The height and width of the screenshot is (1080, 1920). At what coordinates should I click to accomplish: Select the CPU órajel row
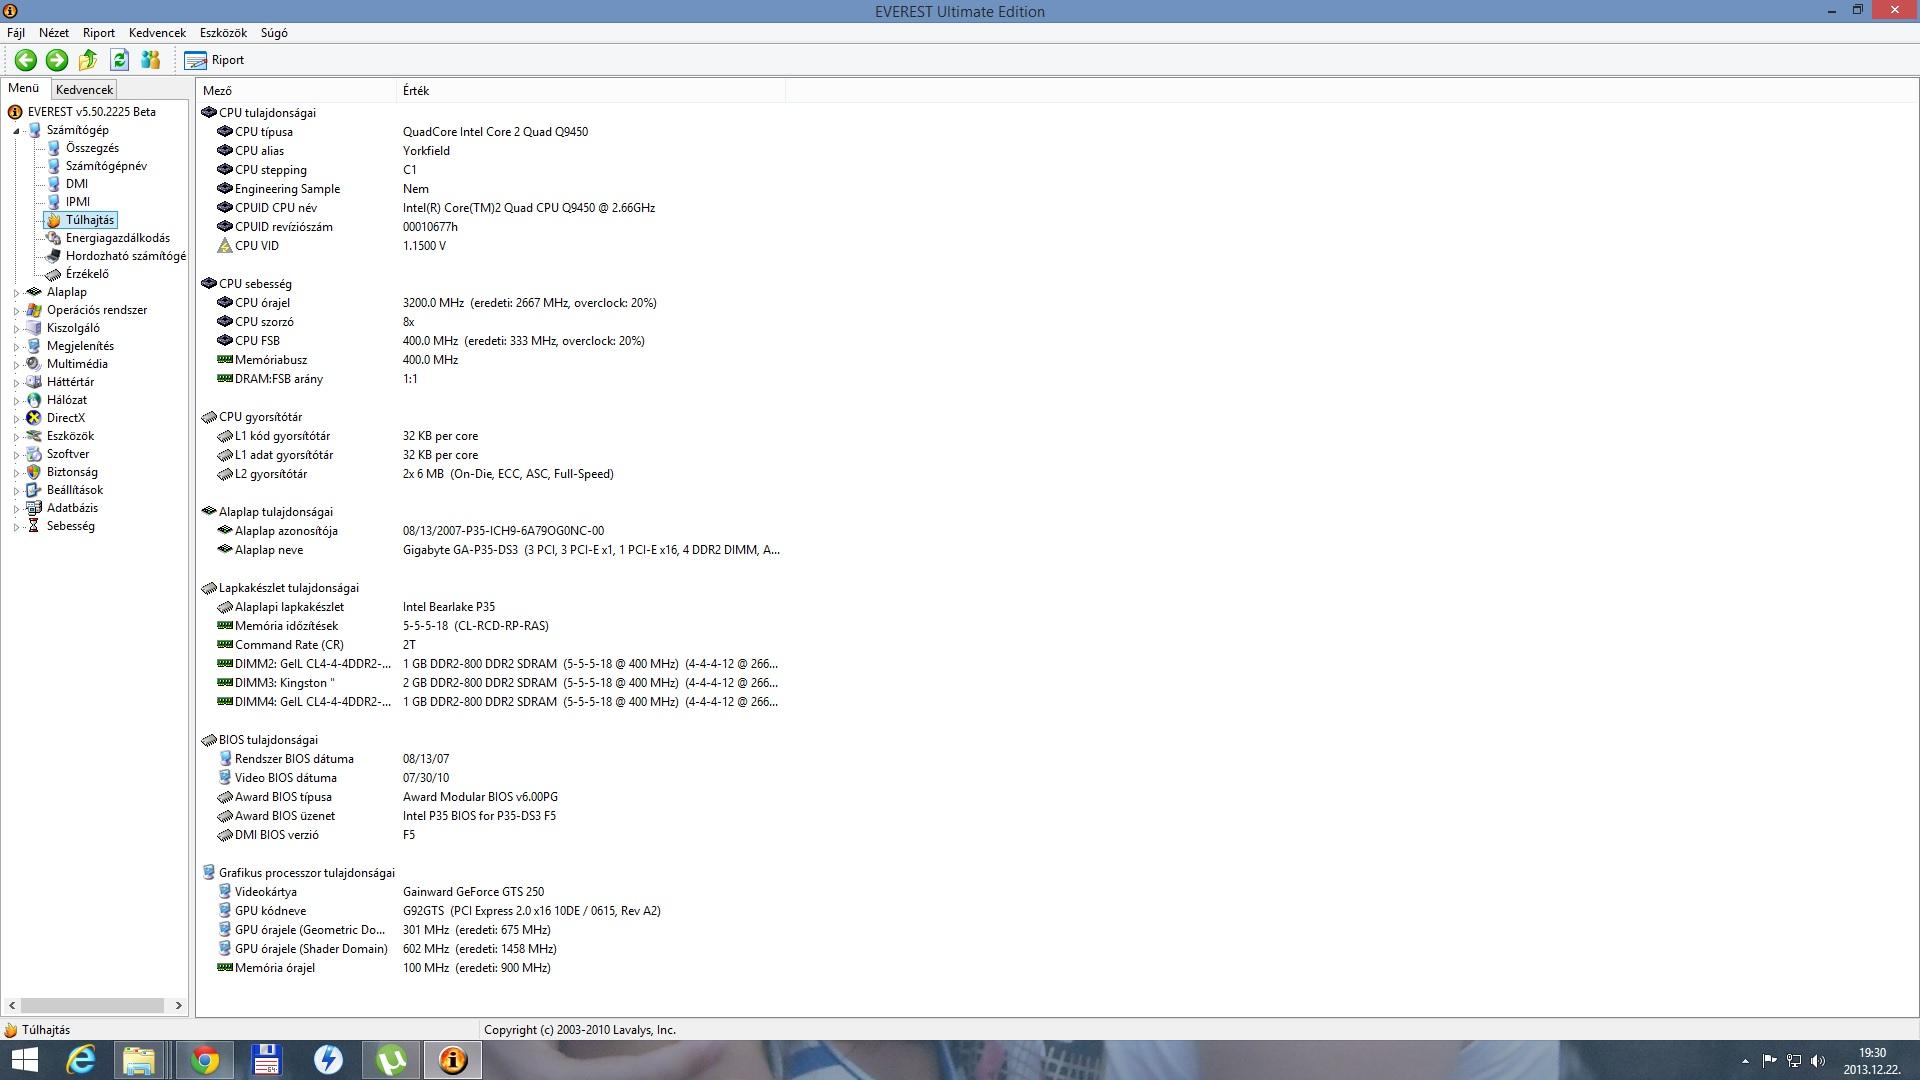(x=490, y=303)
